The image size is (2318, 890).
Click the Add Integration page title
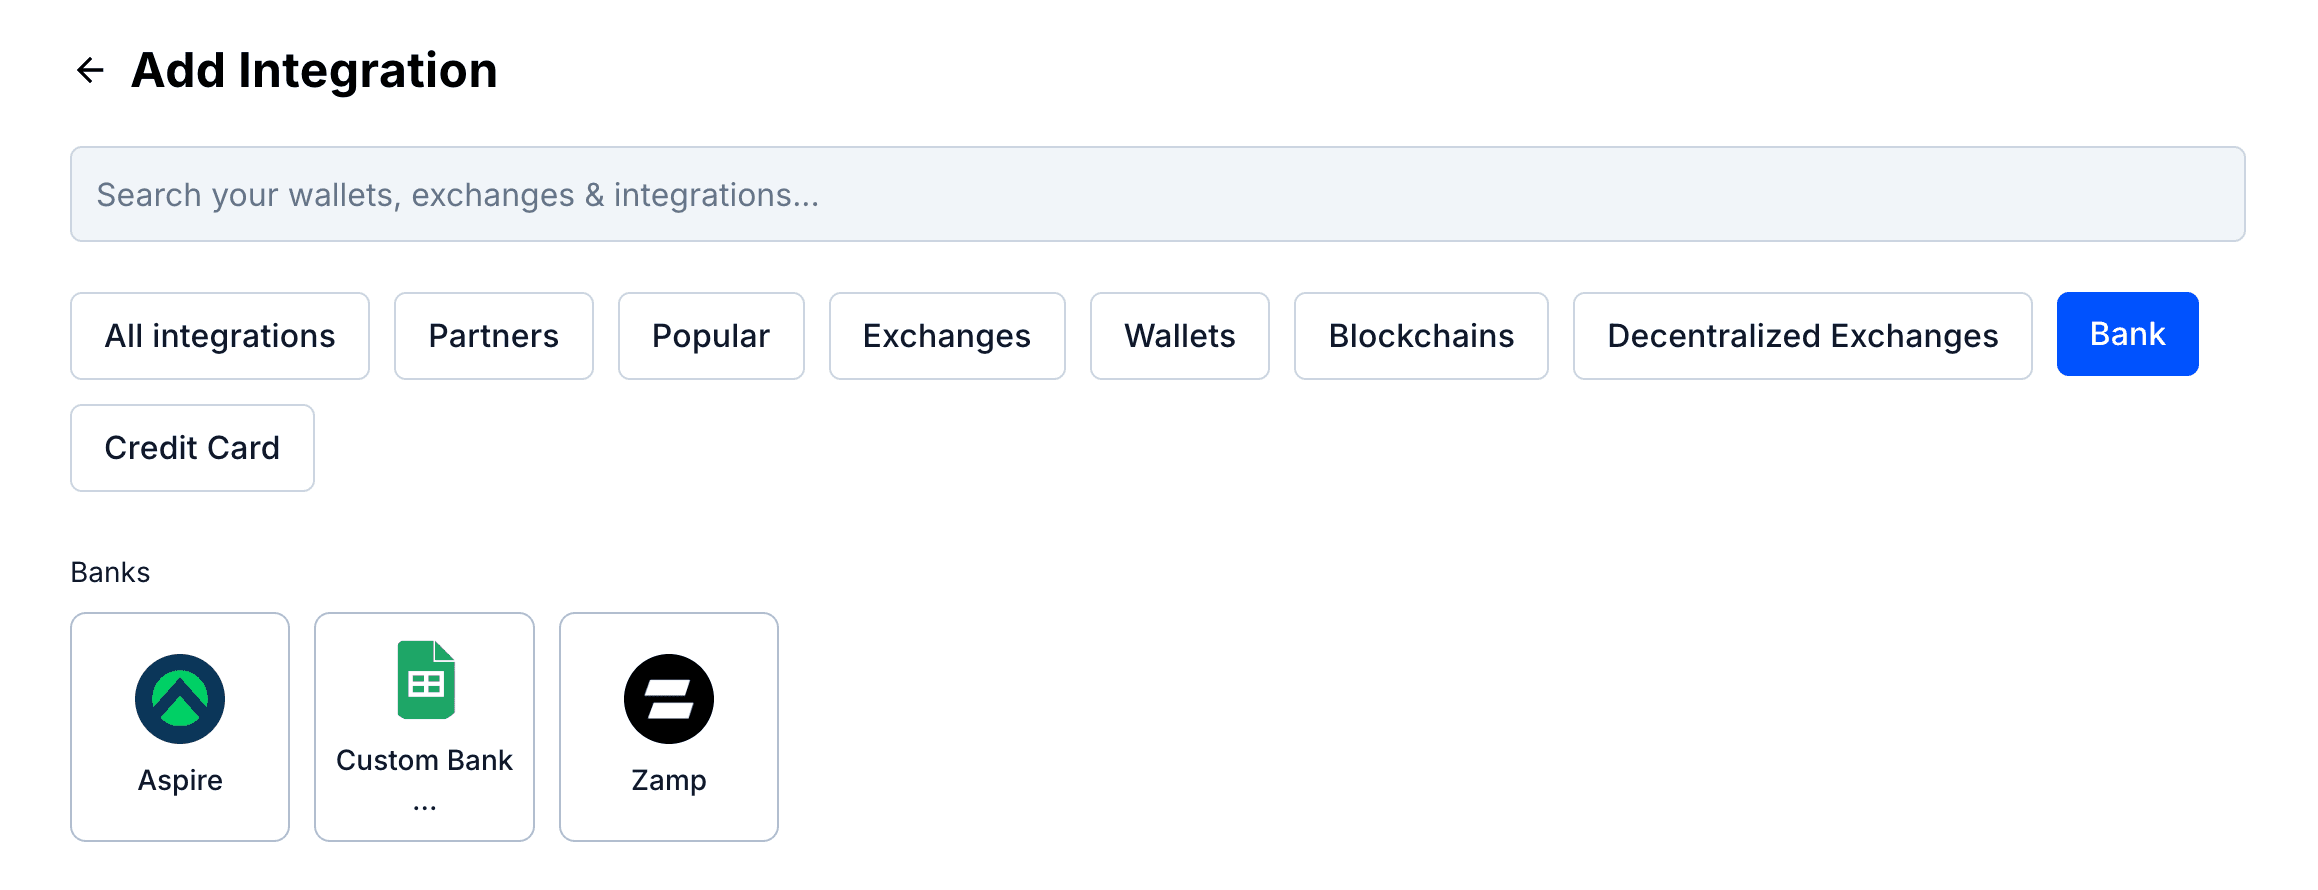tap(314, 70)
